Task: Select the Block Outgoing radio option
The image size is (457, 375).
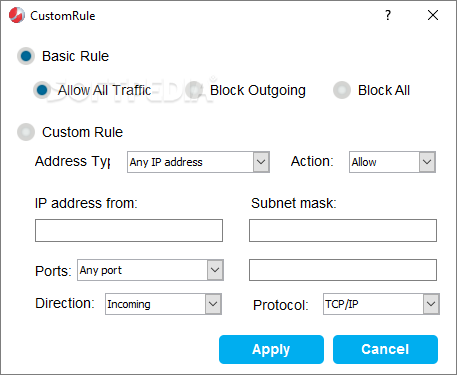Action: [194, 90]
